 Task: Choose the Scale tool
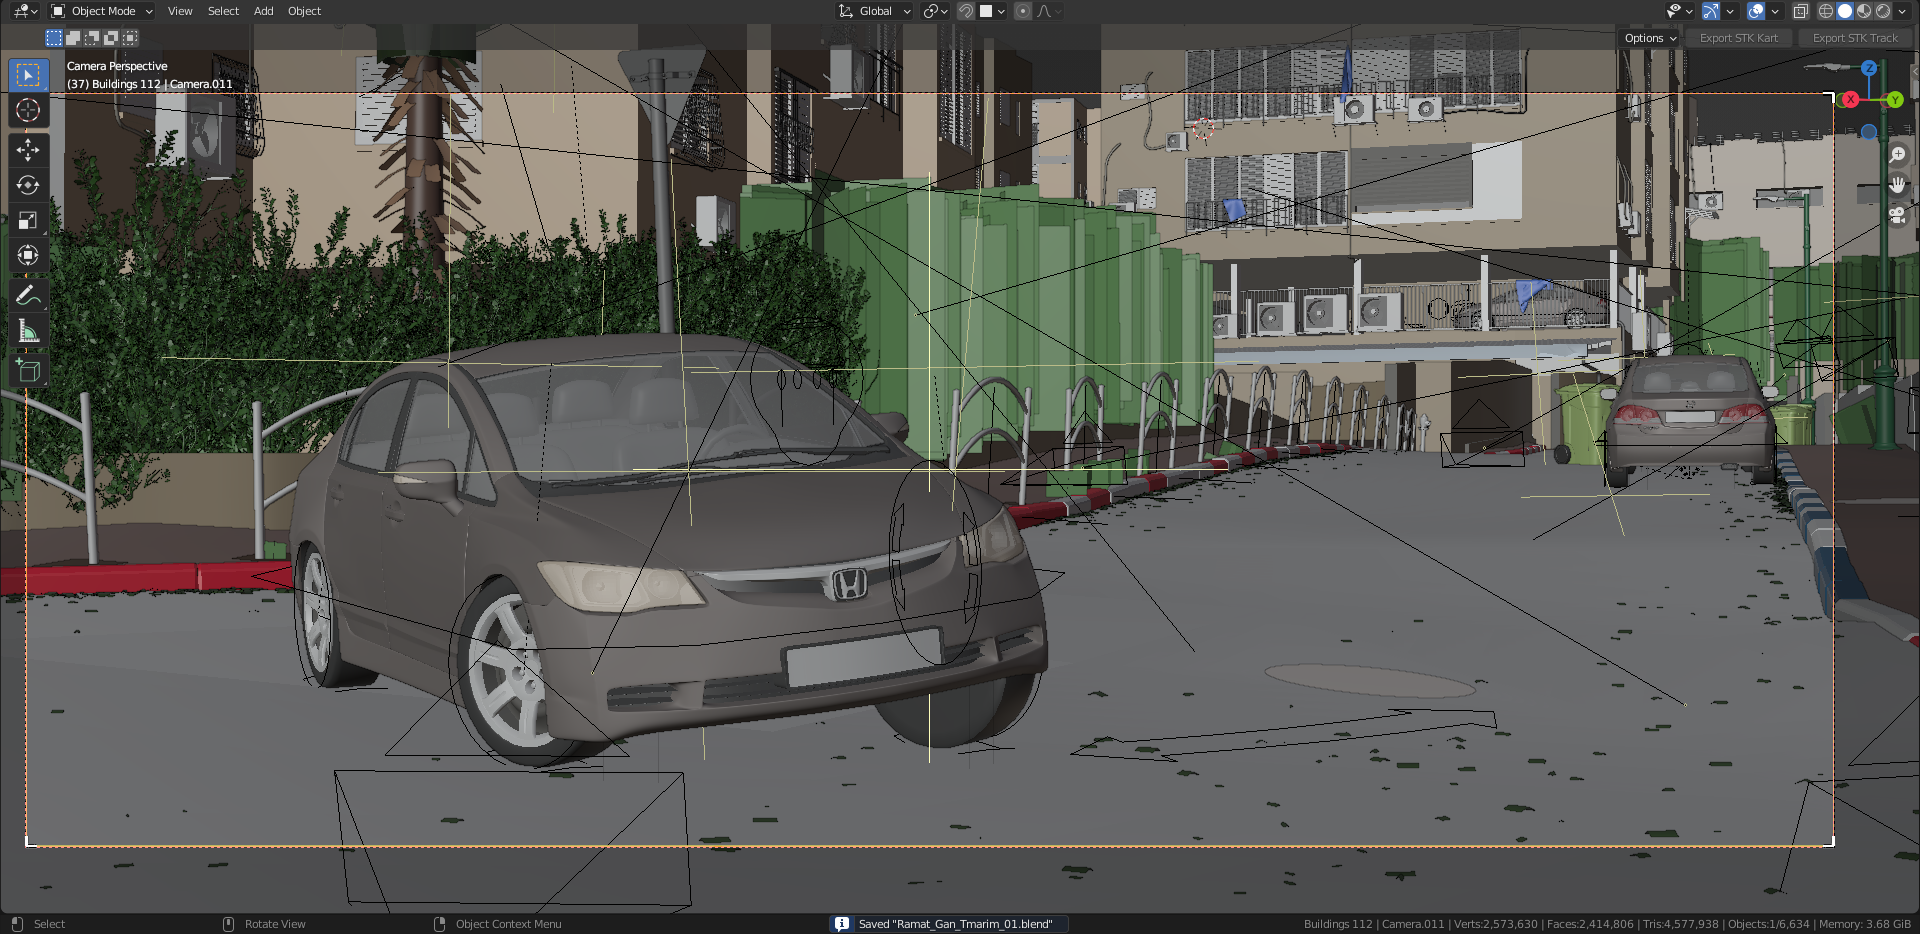point(28,220)
